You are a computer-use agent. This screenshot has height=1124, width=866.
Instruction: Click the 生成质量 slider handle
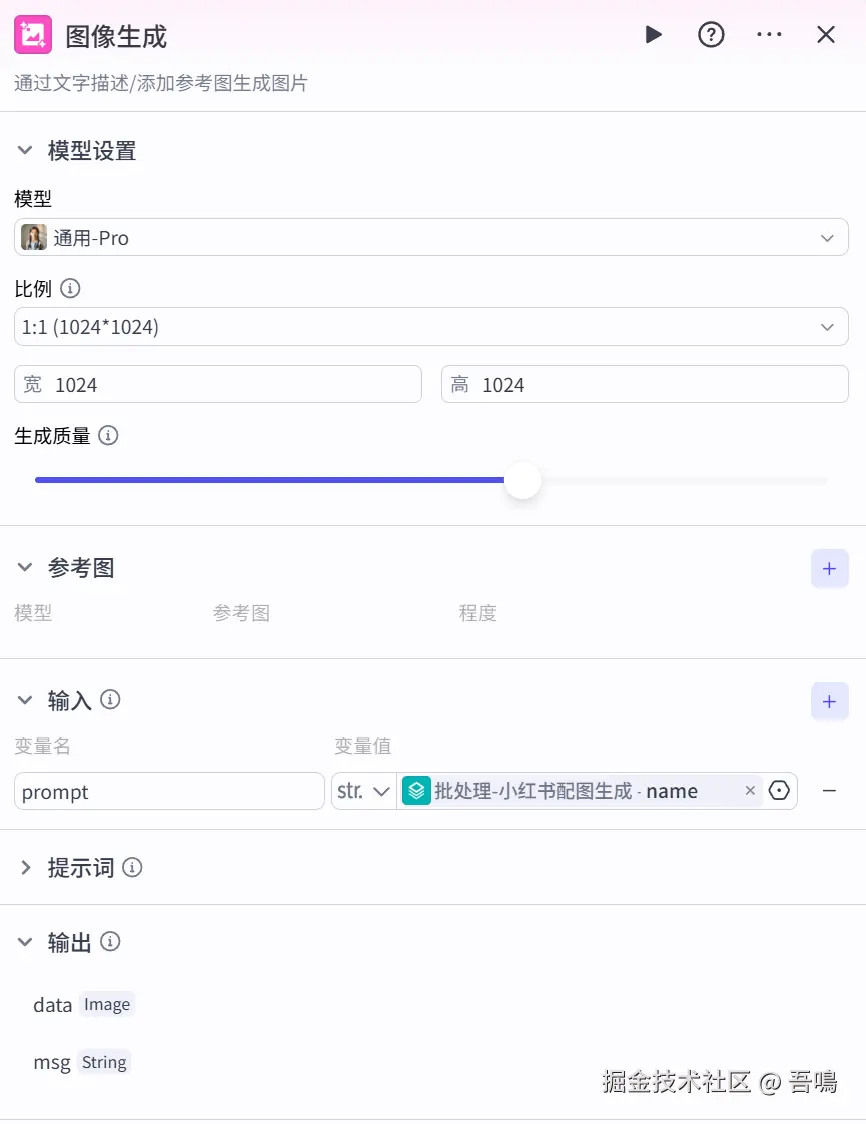pos(523,480)
